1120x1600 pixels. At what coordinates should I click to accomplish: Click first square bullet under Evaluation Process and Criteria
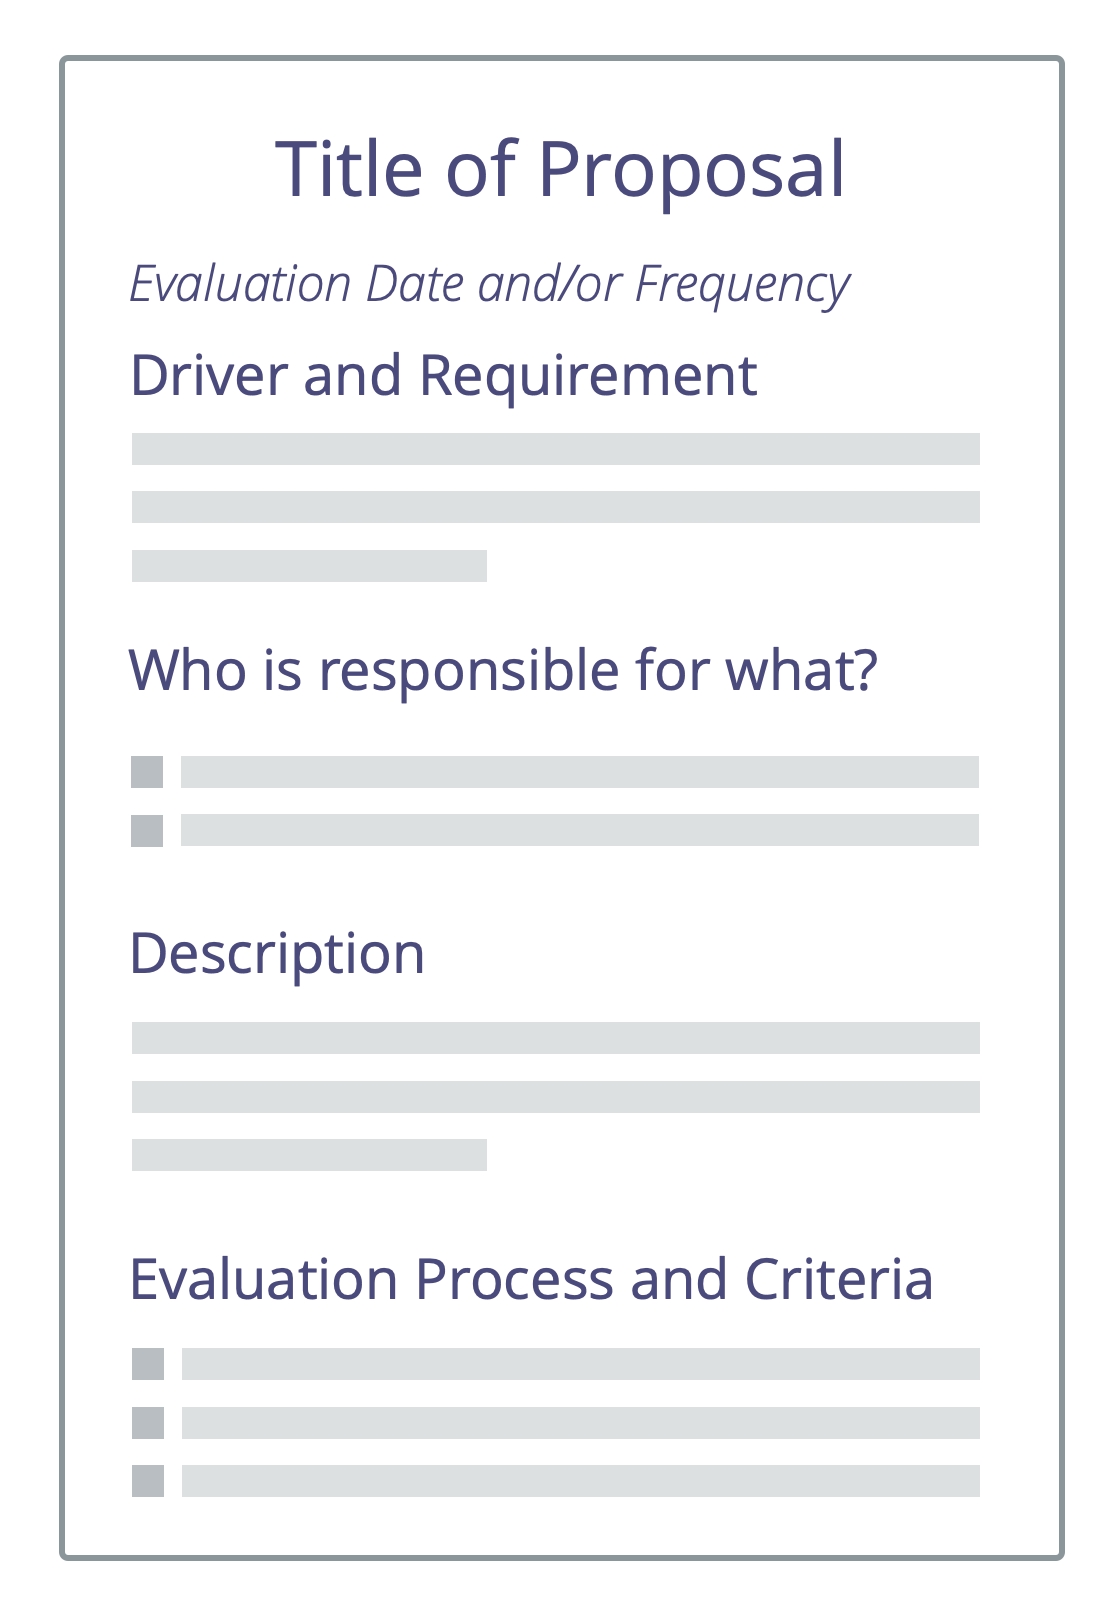tap(148, 1364)
